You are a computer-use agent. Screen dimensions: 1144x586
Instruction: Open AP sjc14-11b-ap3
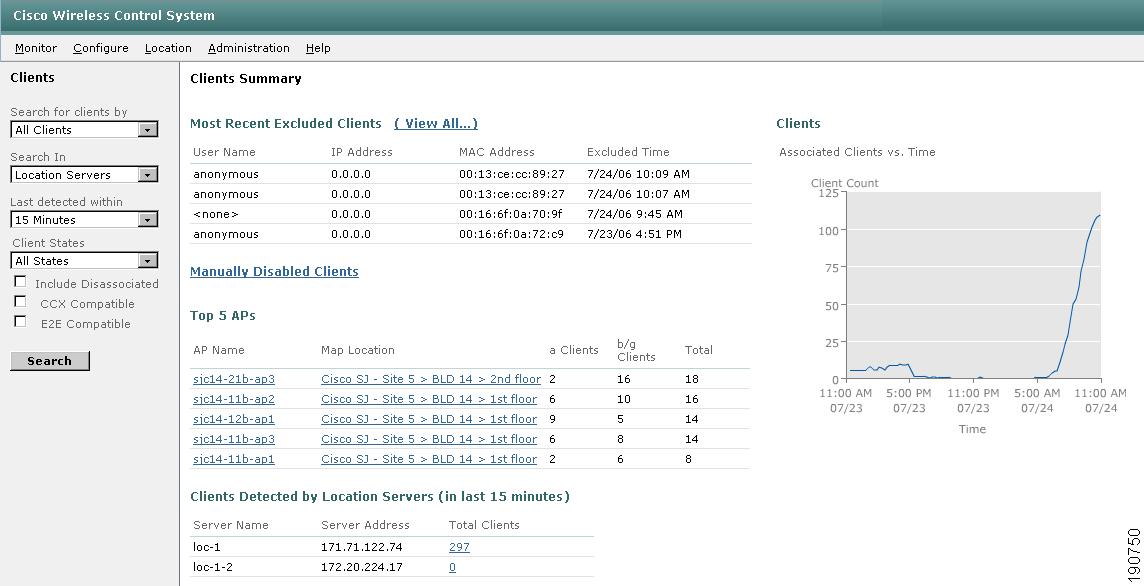pos(234,439)
